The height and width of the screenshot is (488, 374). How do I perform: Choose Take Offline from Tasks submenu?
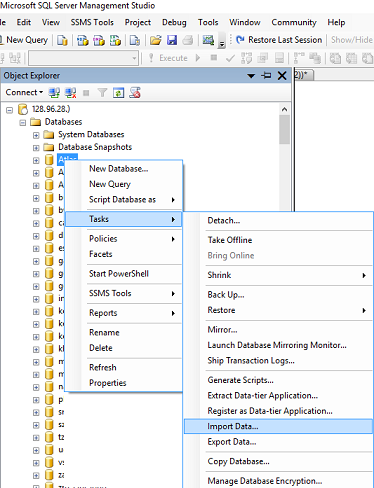pos(278,240)
